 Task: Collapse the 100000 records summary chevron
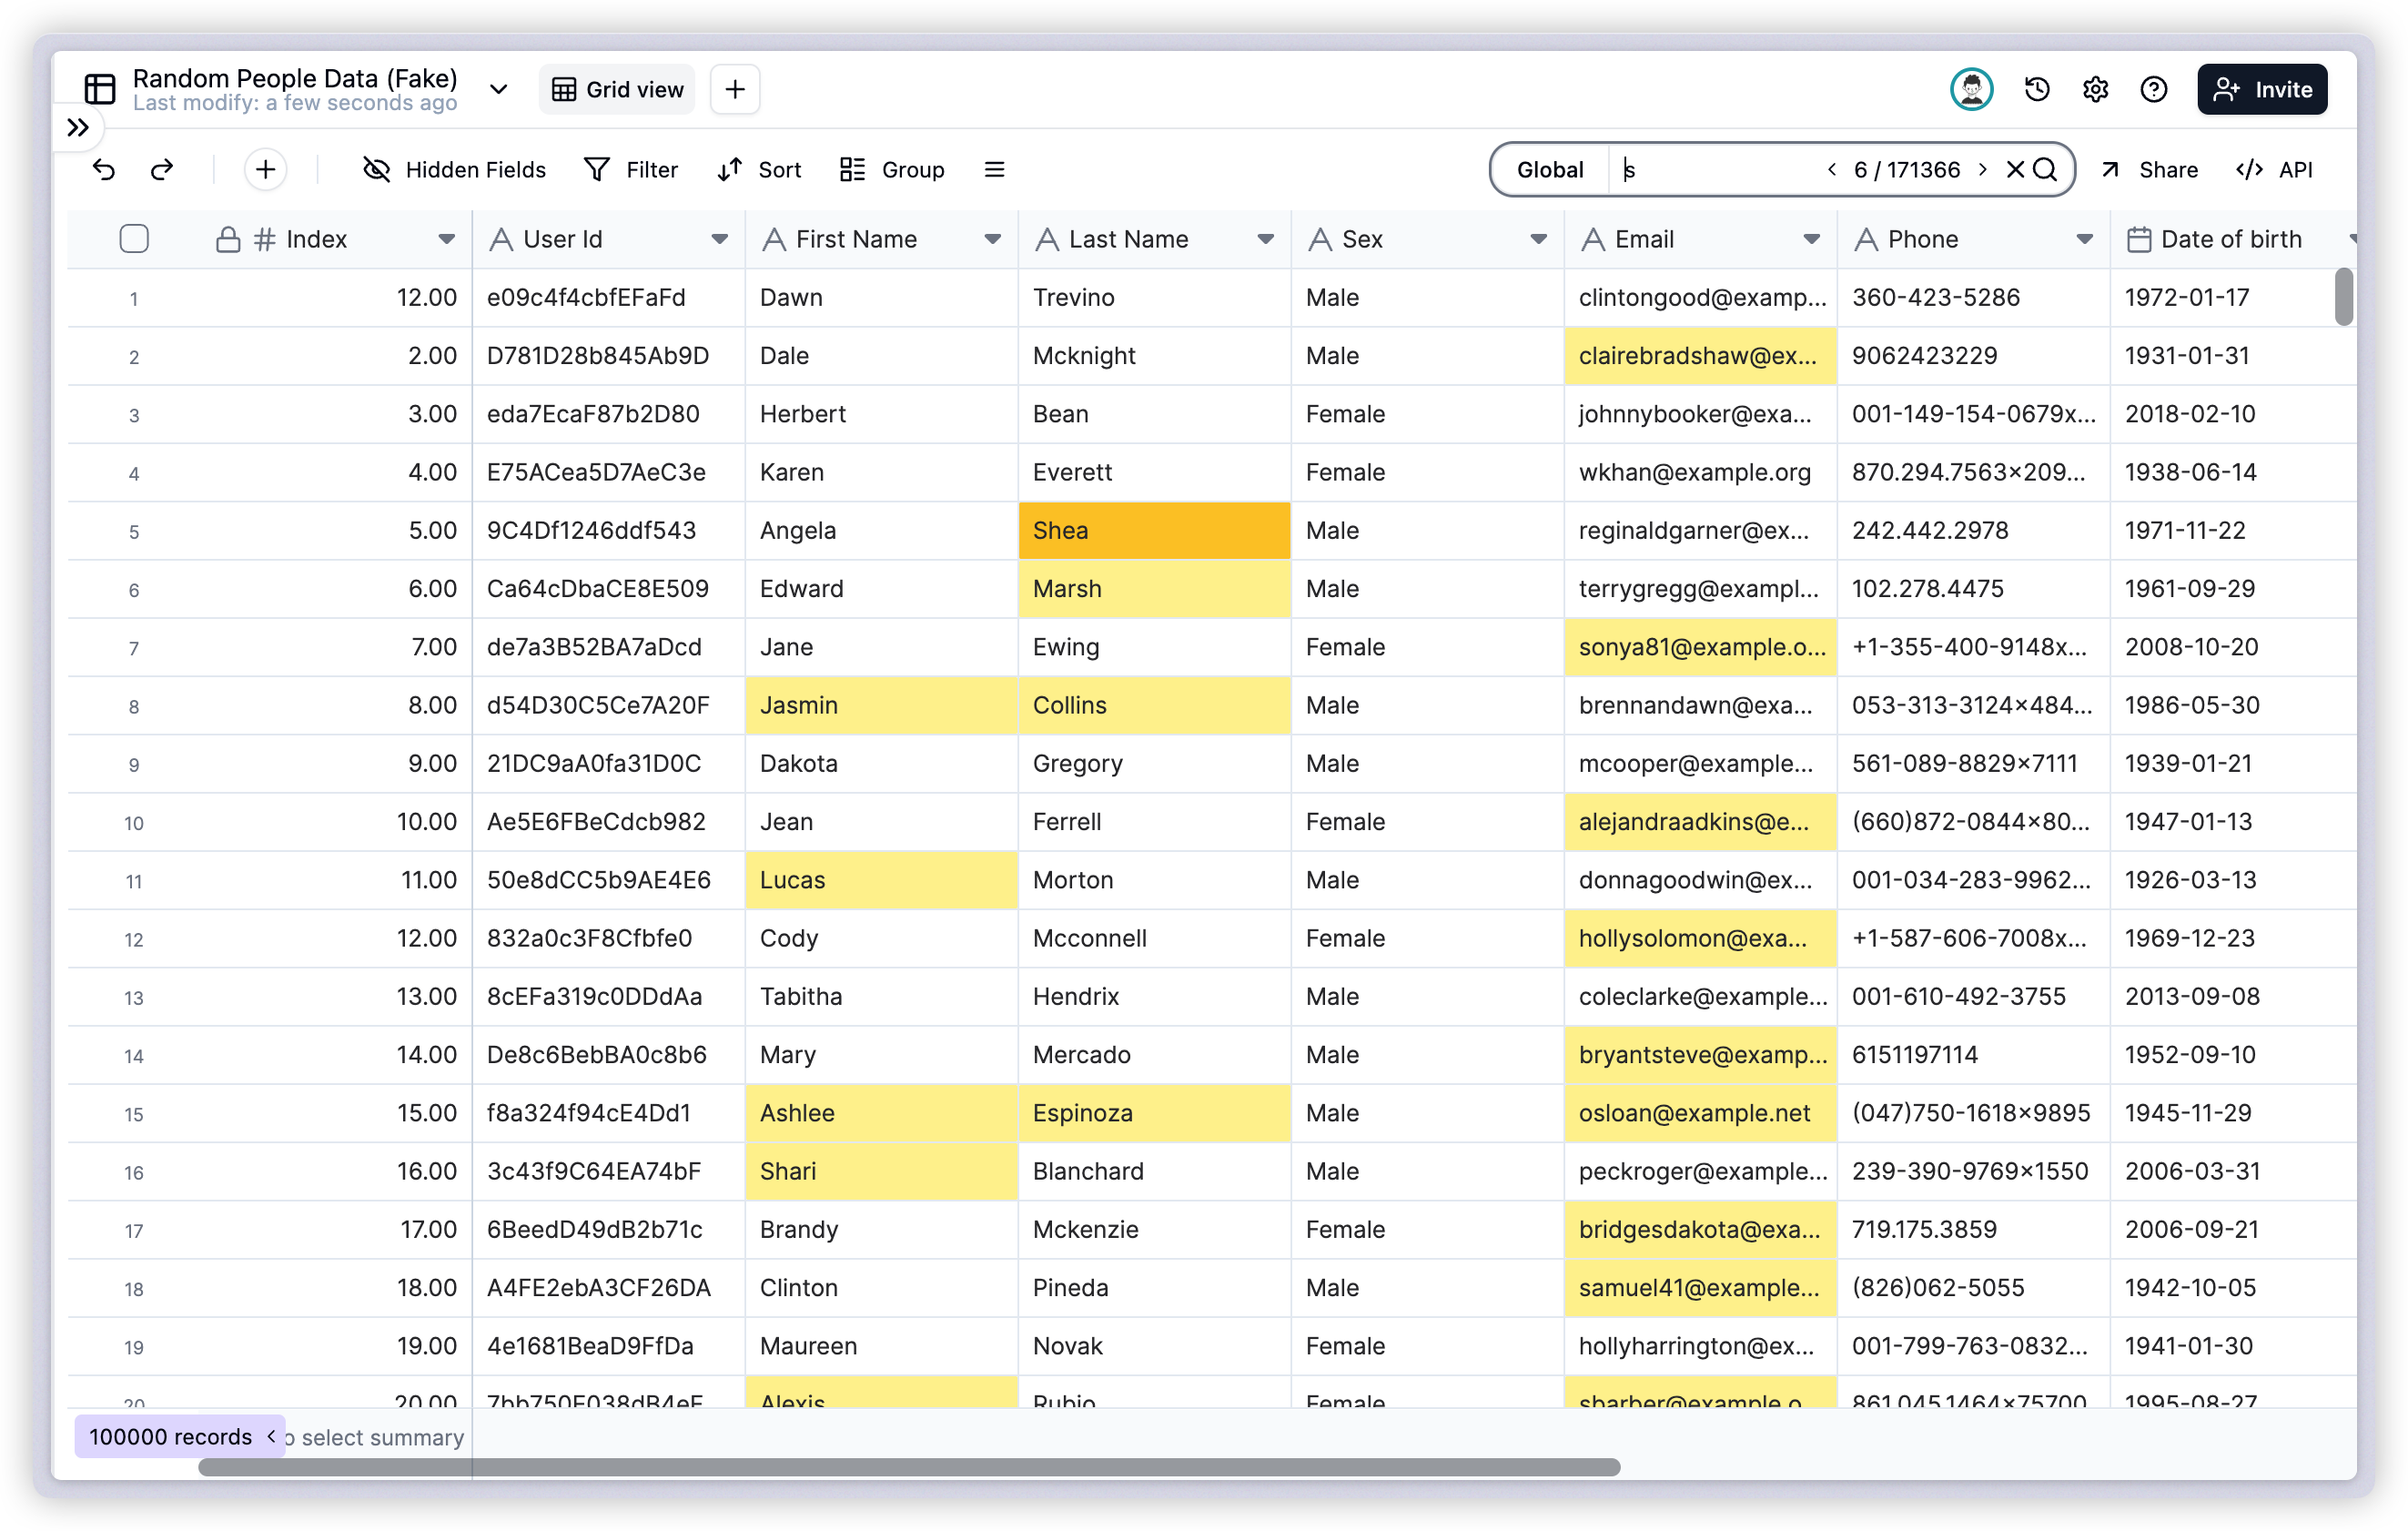pyautogui.click(x=271, y=1436)
